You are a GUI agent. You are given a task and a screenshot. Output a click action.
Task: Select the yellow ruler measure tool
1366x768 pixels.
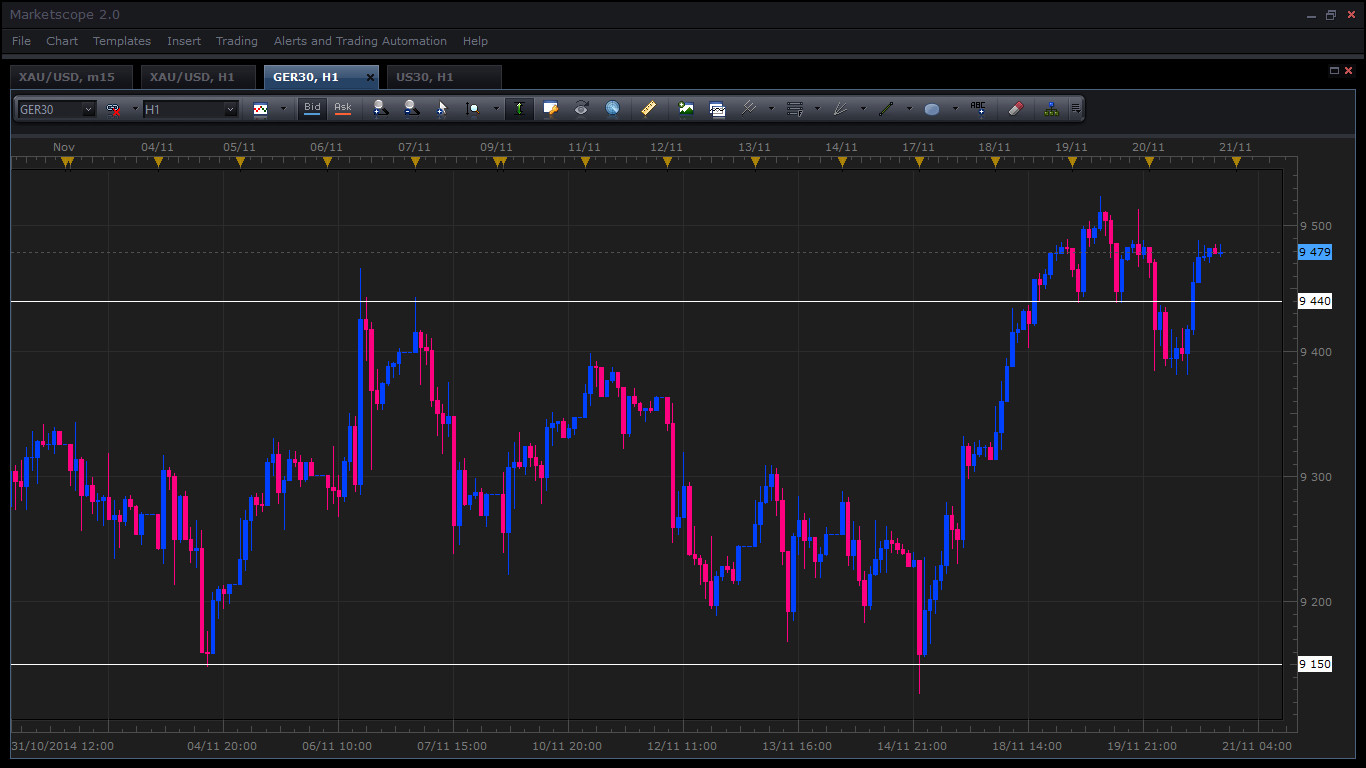click(648, 109)
